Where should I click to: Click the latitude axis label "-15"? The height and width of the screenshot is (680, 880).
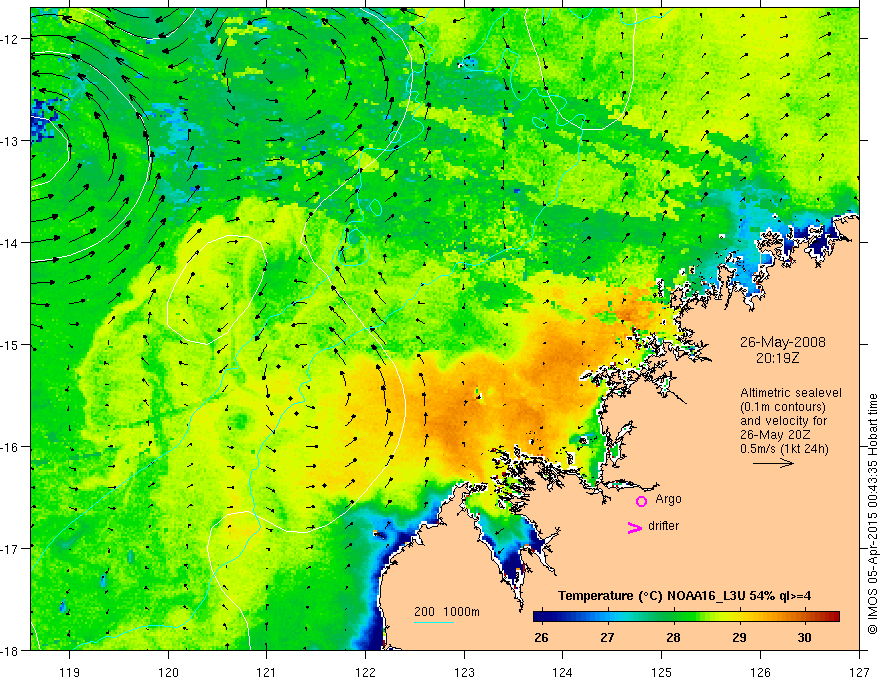pos(11,345)
